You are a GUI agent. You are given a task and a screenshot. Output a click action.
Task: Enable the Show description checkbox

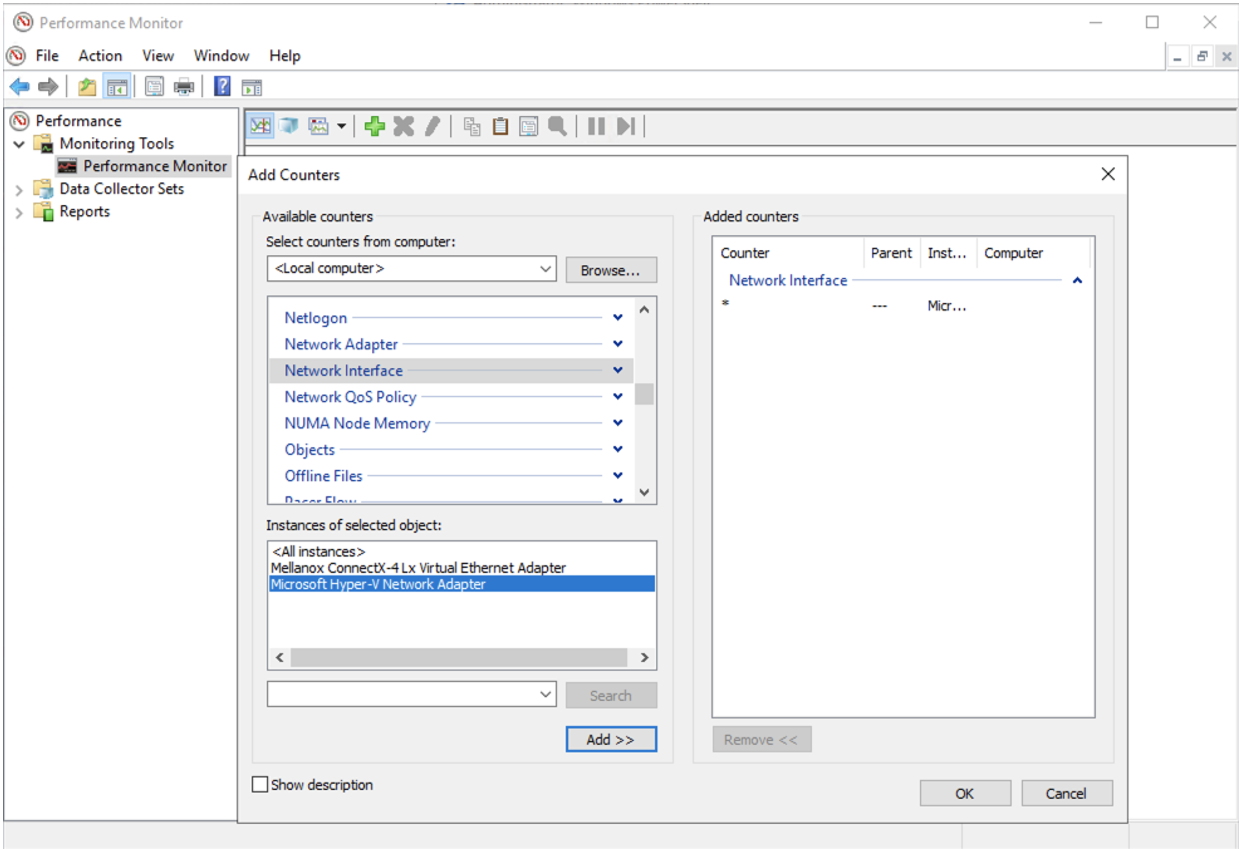tap(260, 785)
